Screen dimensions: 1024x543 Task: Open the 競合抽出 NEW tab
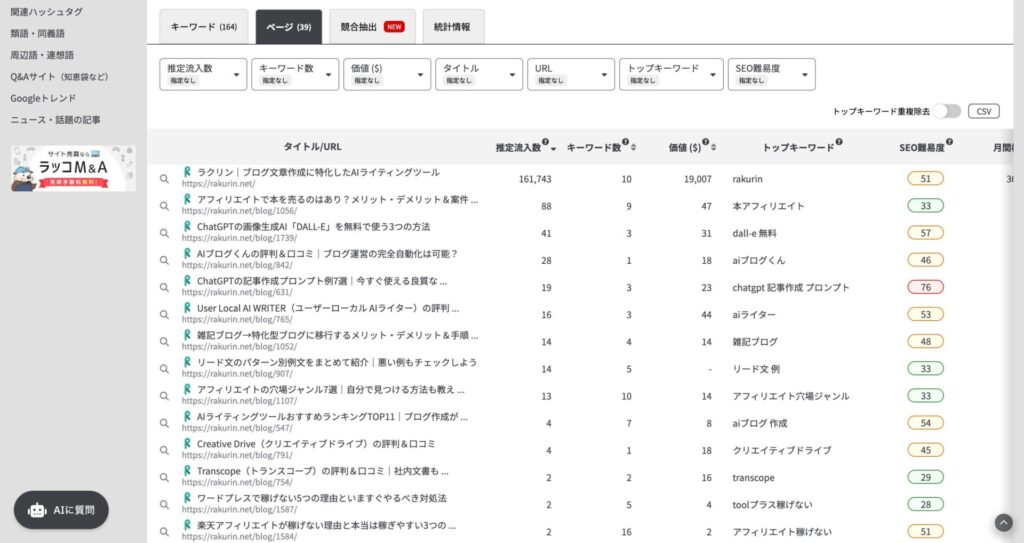tap(372, 27)
